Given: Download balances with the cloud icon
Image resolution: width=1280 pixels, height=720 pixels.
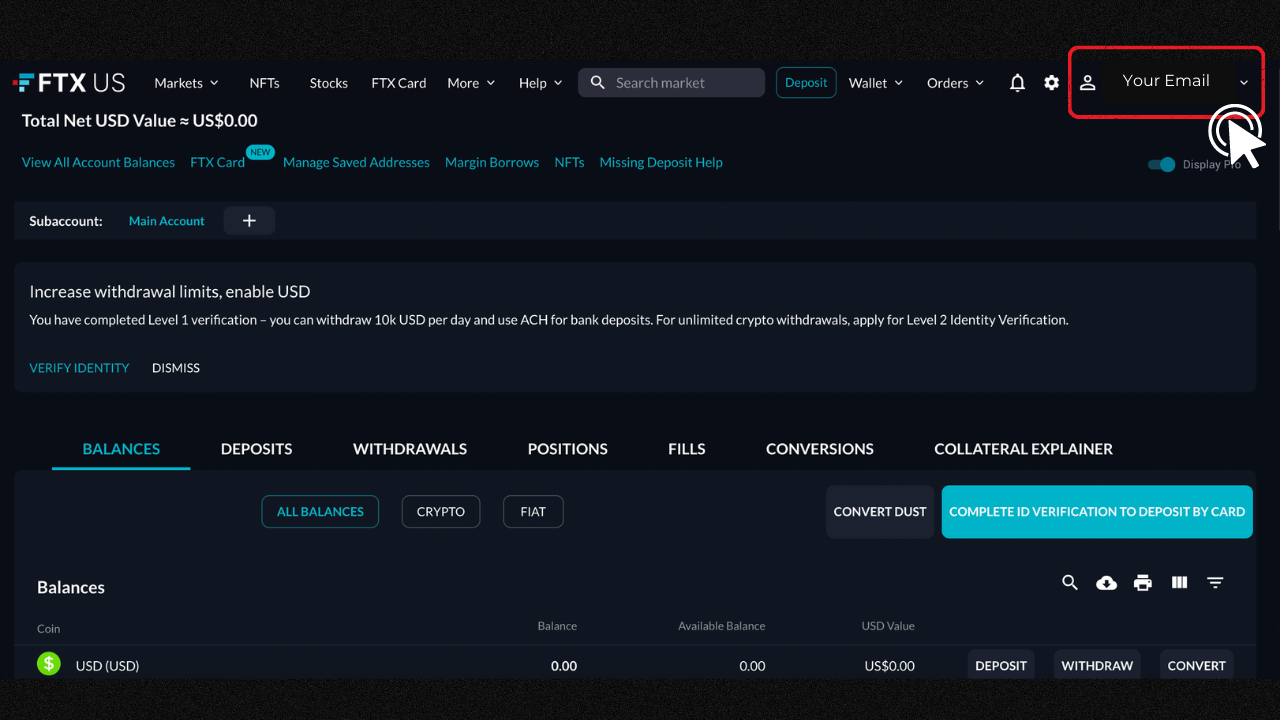Looking at the screenshot, I should coord(1106,582).
